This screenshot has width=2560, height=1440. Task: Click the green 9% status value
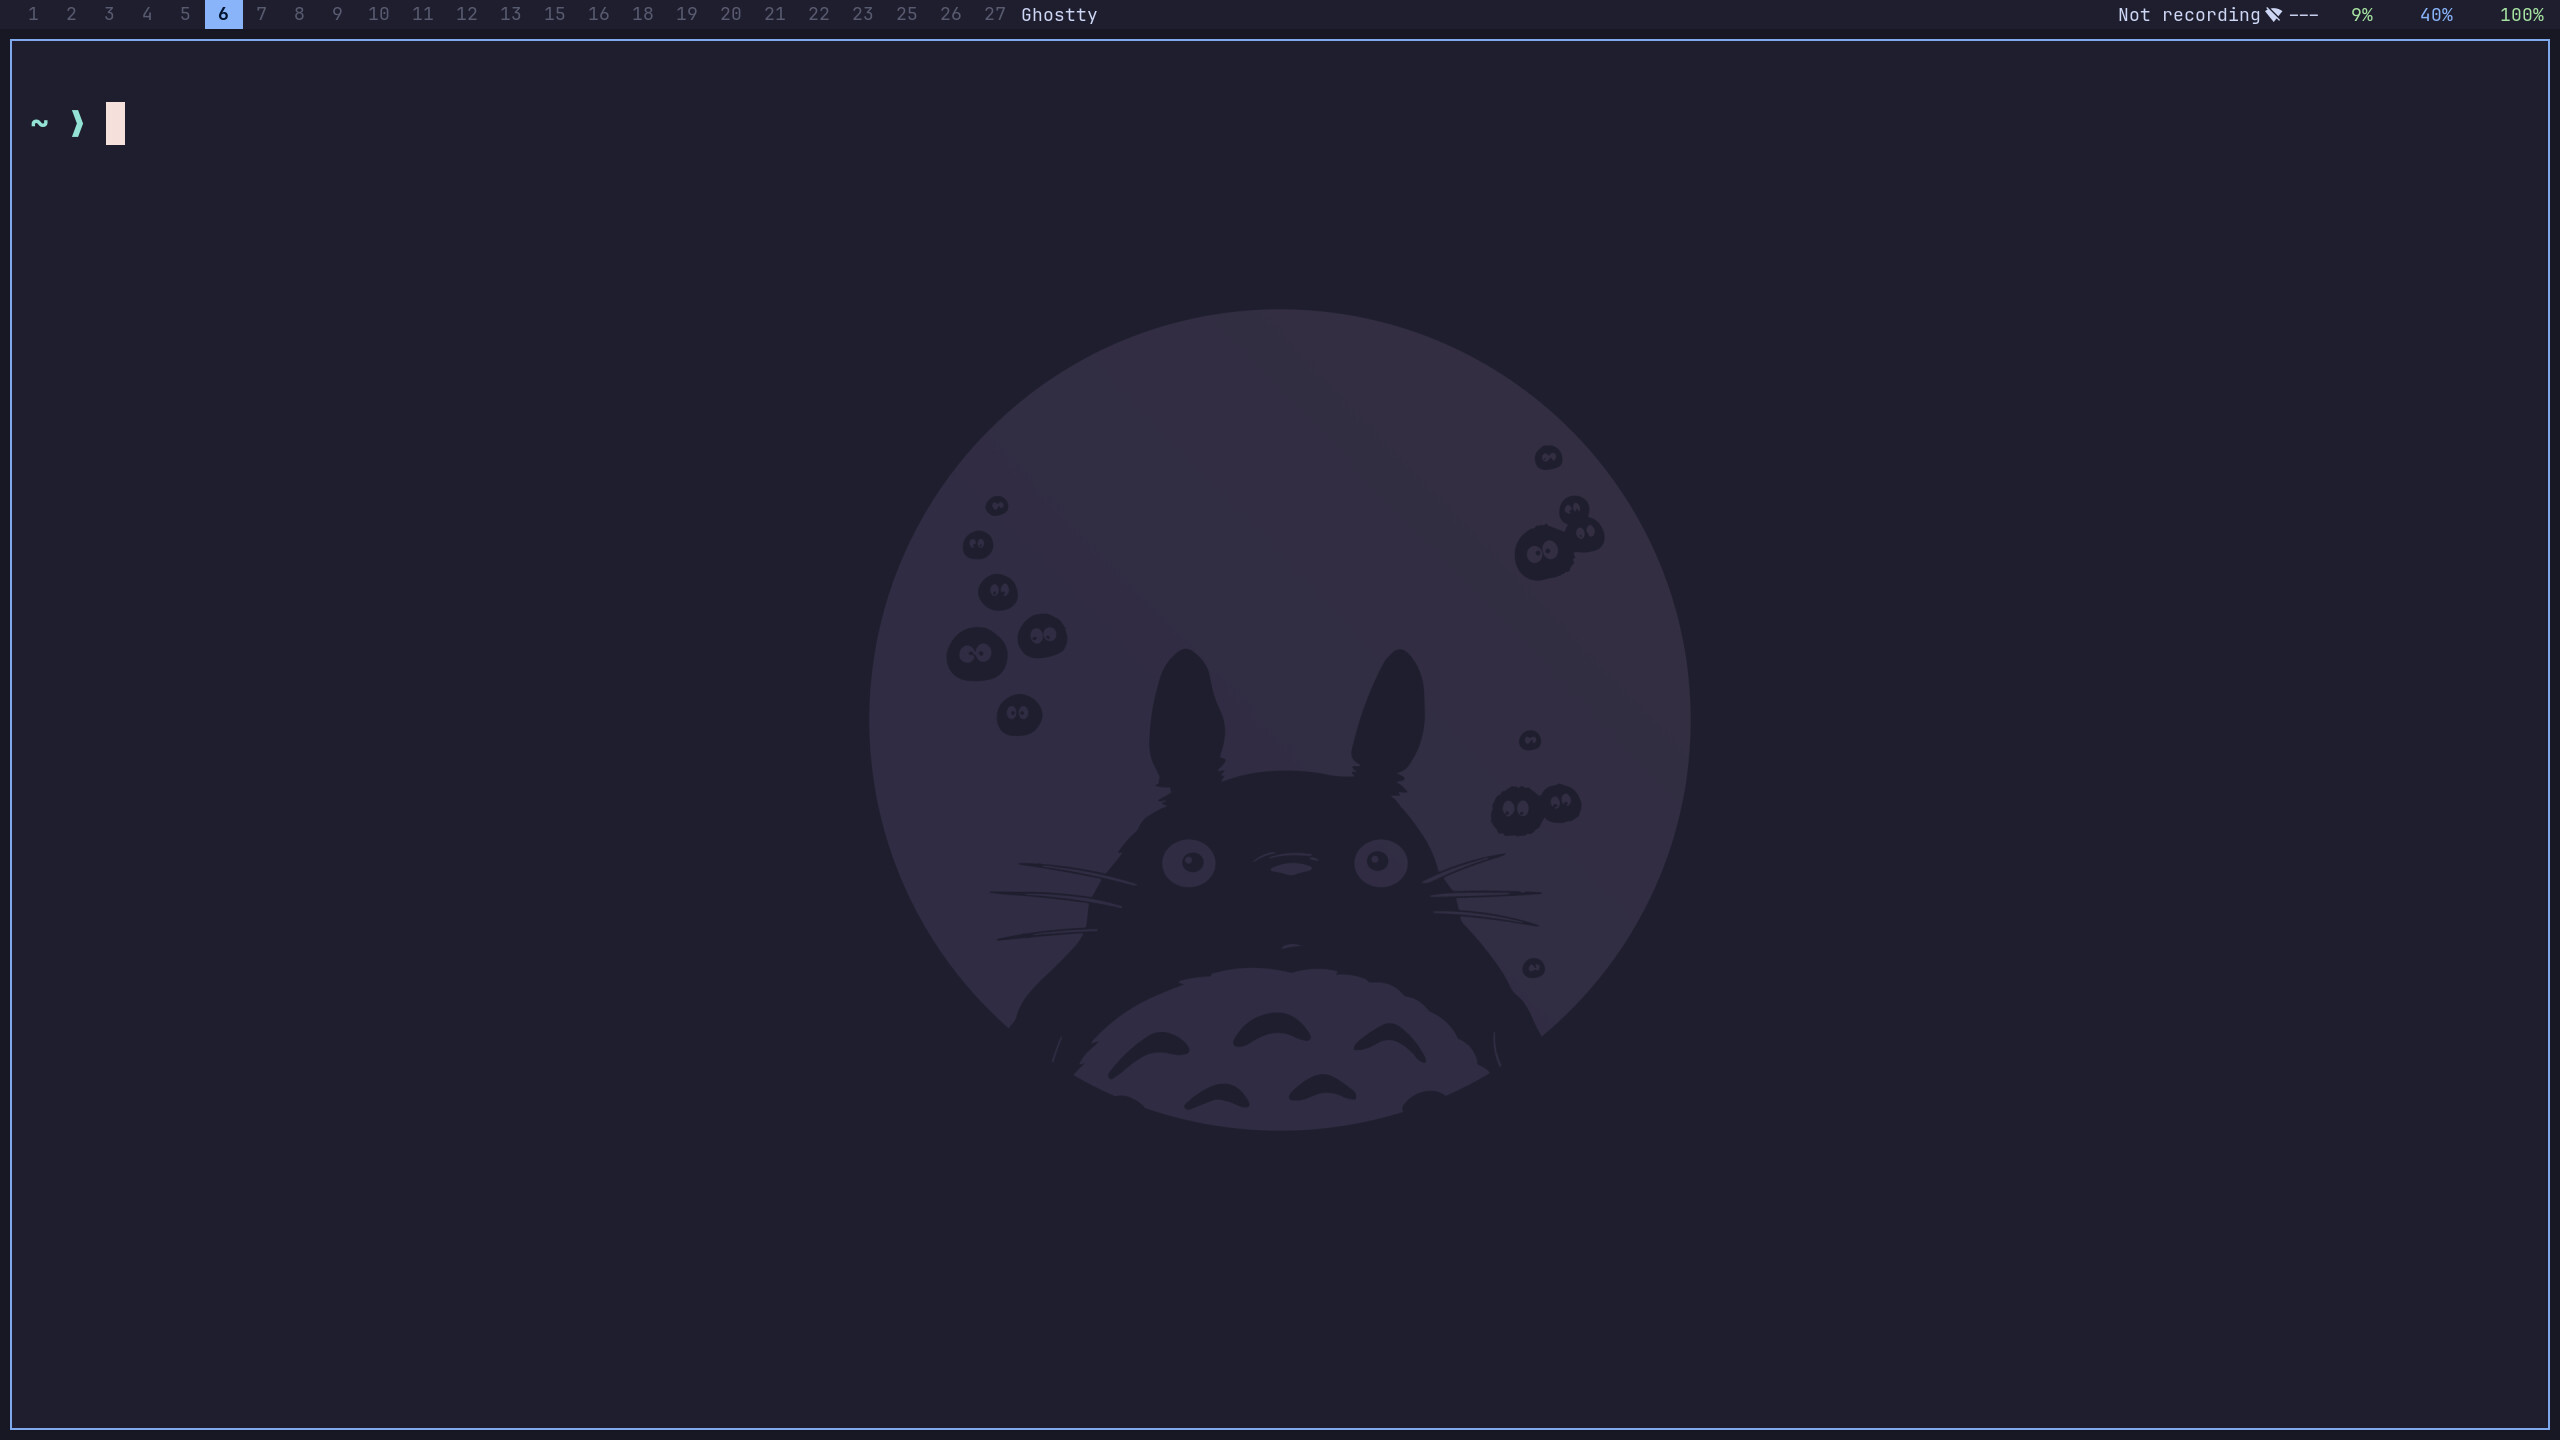pos(2361,15)
